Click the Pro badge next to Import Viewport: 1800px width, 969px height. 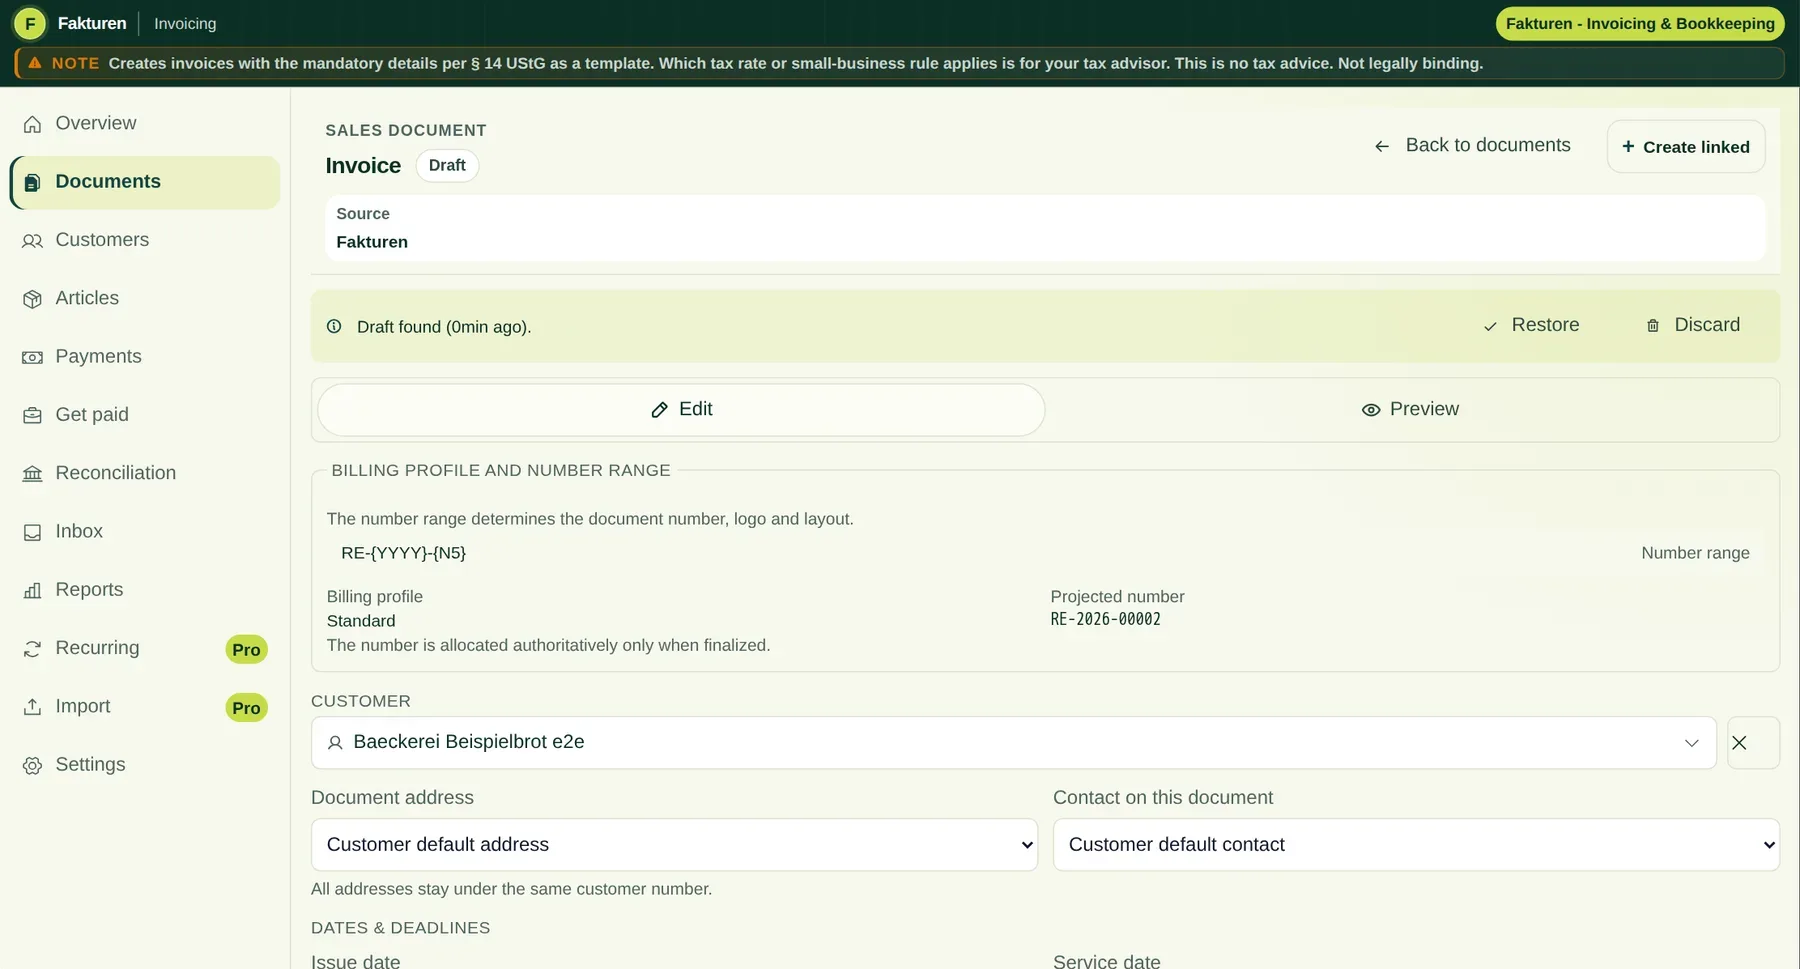pos(246,707)
